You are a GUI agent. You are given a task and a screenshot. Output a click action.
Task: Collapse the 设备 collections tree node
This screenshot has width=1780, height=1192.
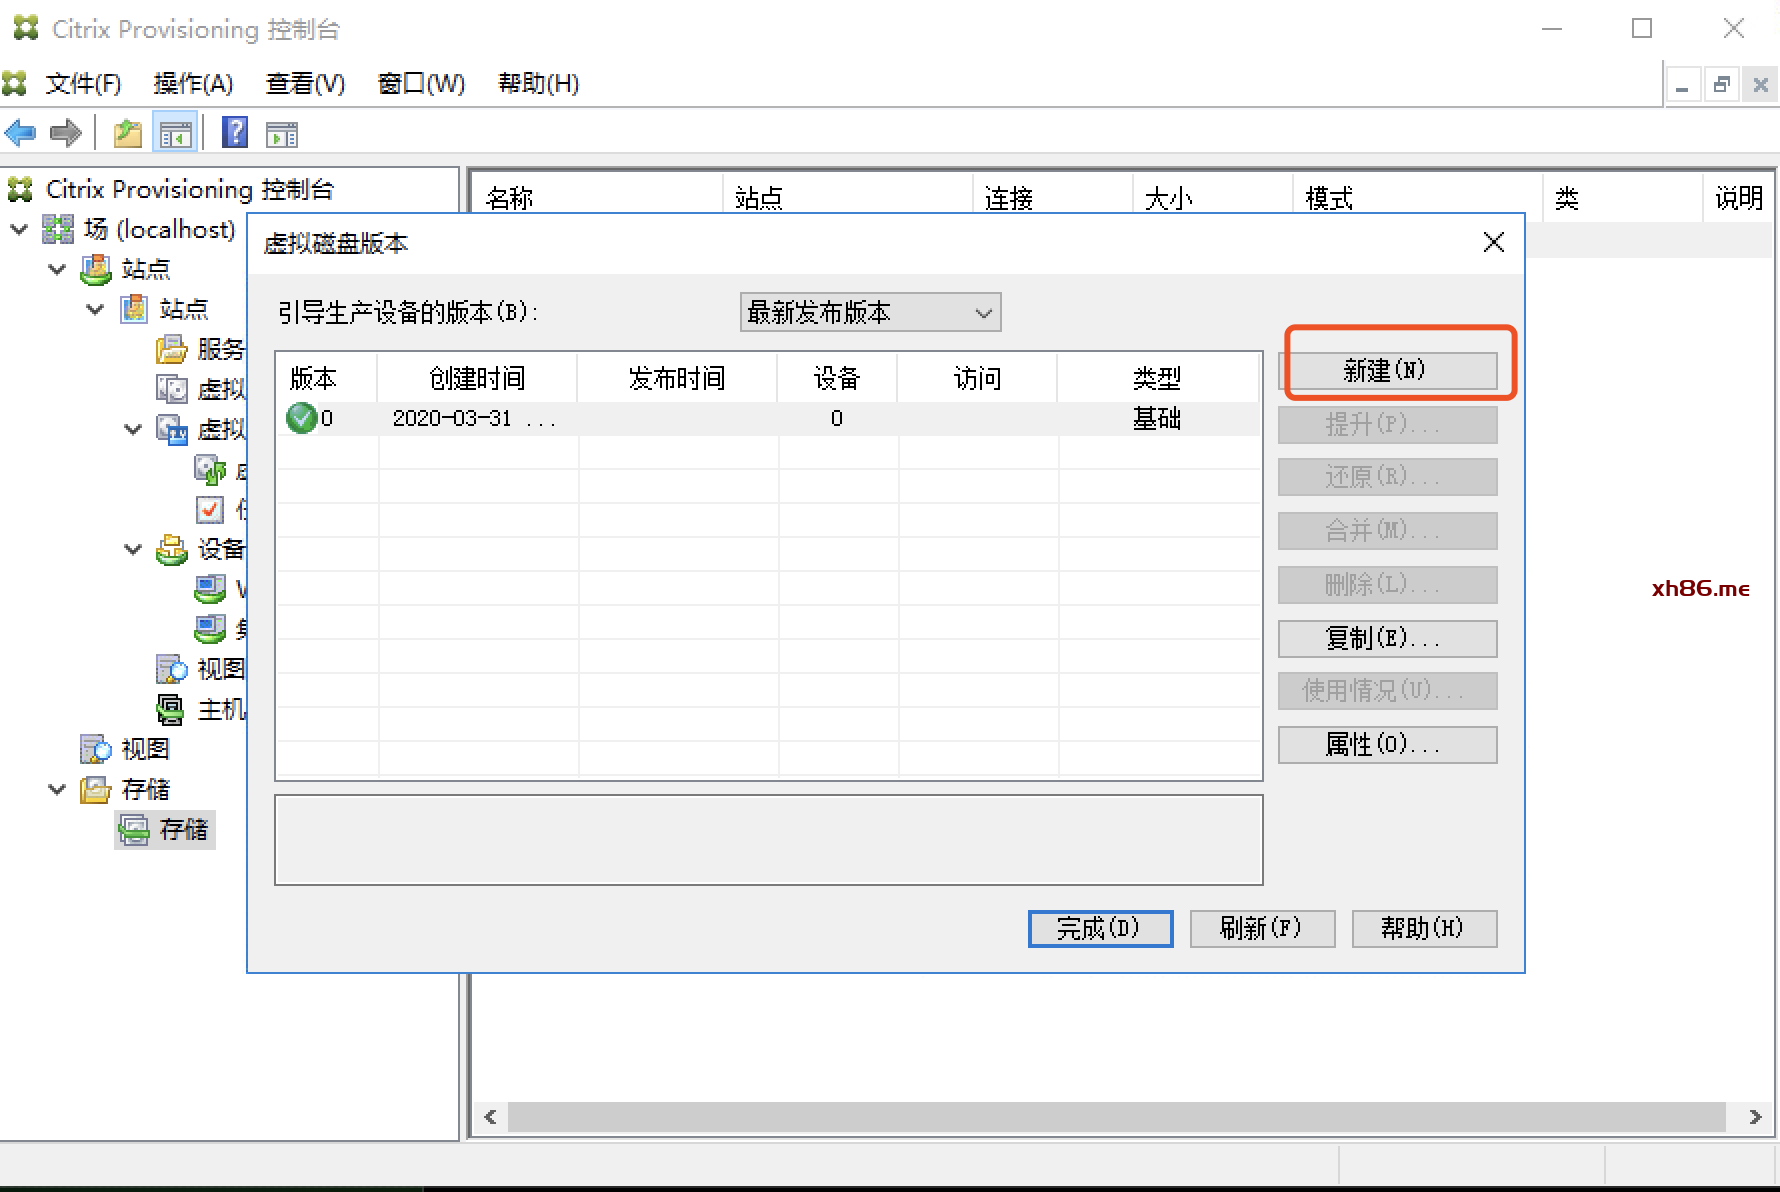133,549
